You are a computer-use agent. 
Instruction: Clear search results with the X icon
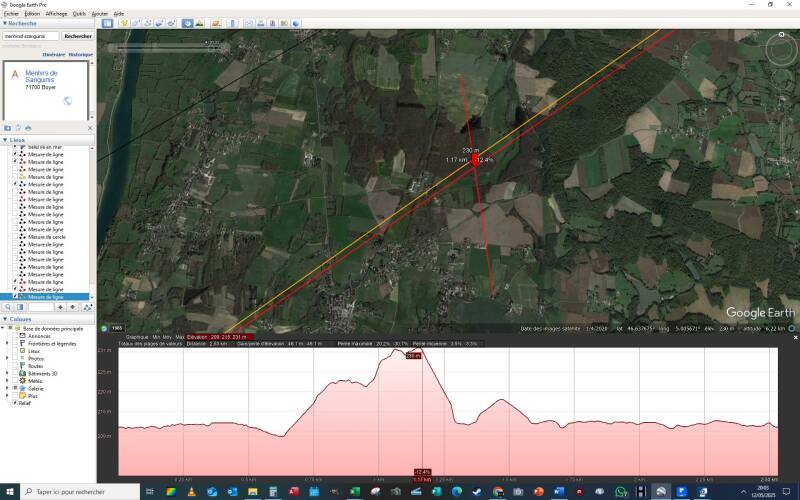[90, 128]
